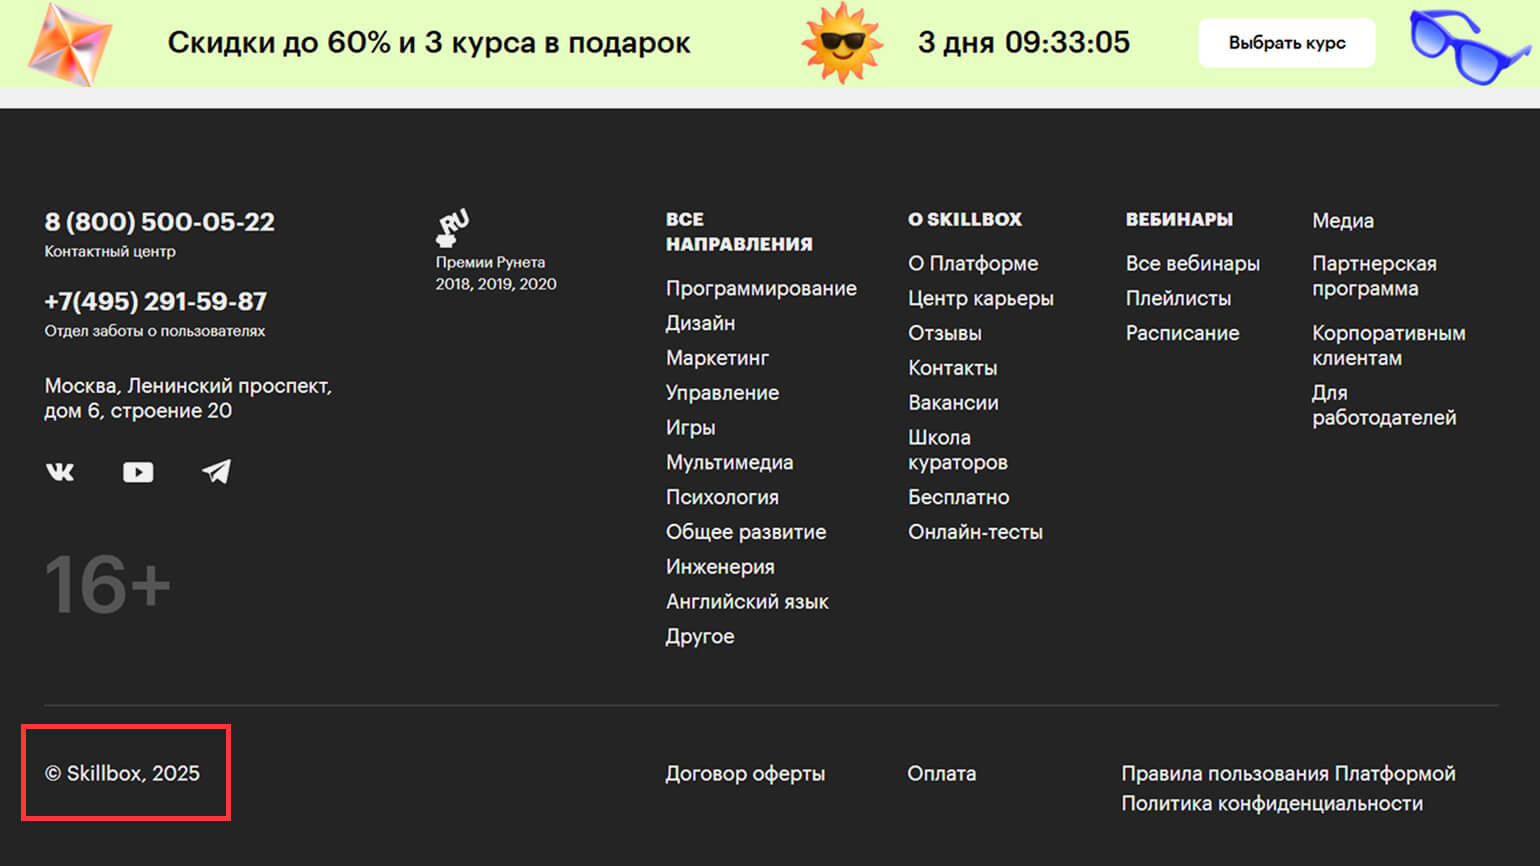Open the YouTube channel icon
The width and height of the screenshot is (1540, 866).
138,472
